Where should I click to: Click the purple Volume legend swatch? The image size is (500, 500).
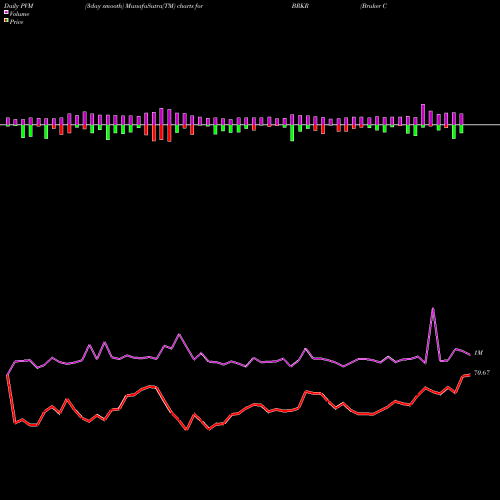tap(6, 12)
